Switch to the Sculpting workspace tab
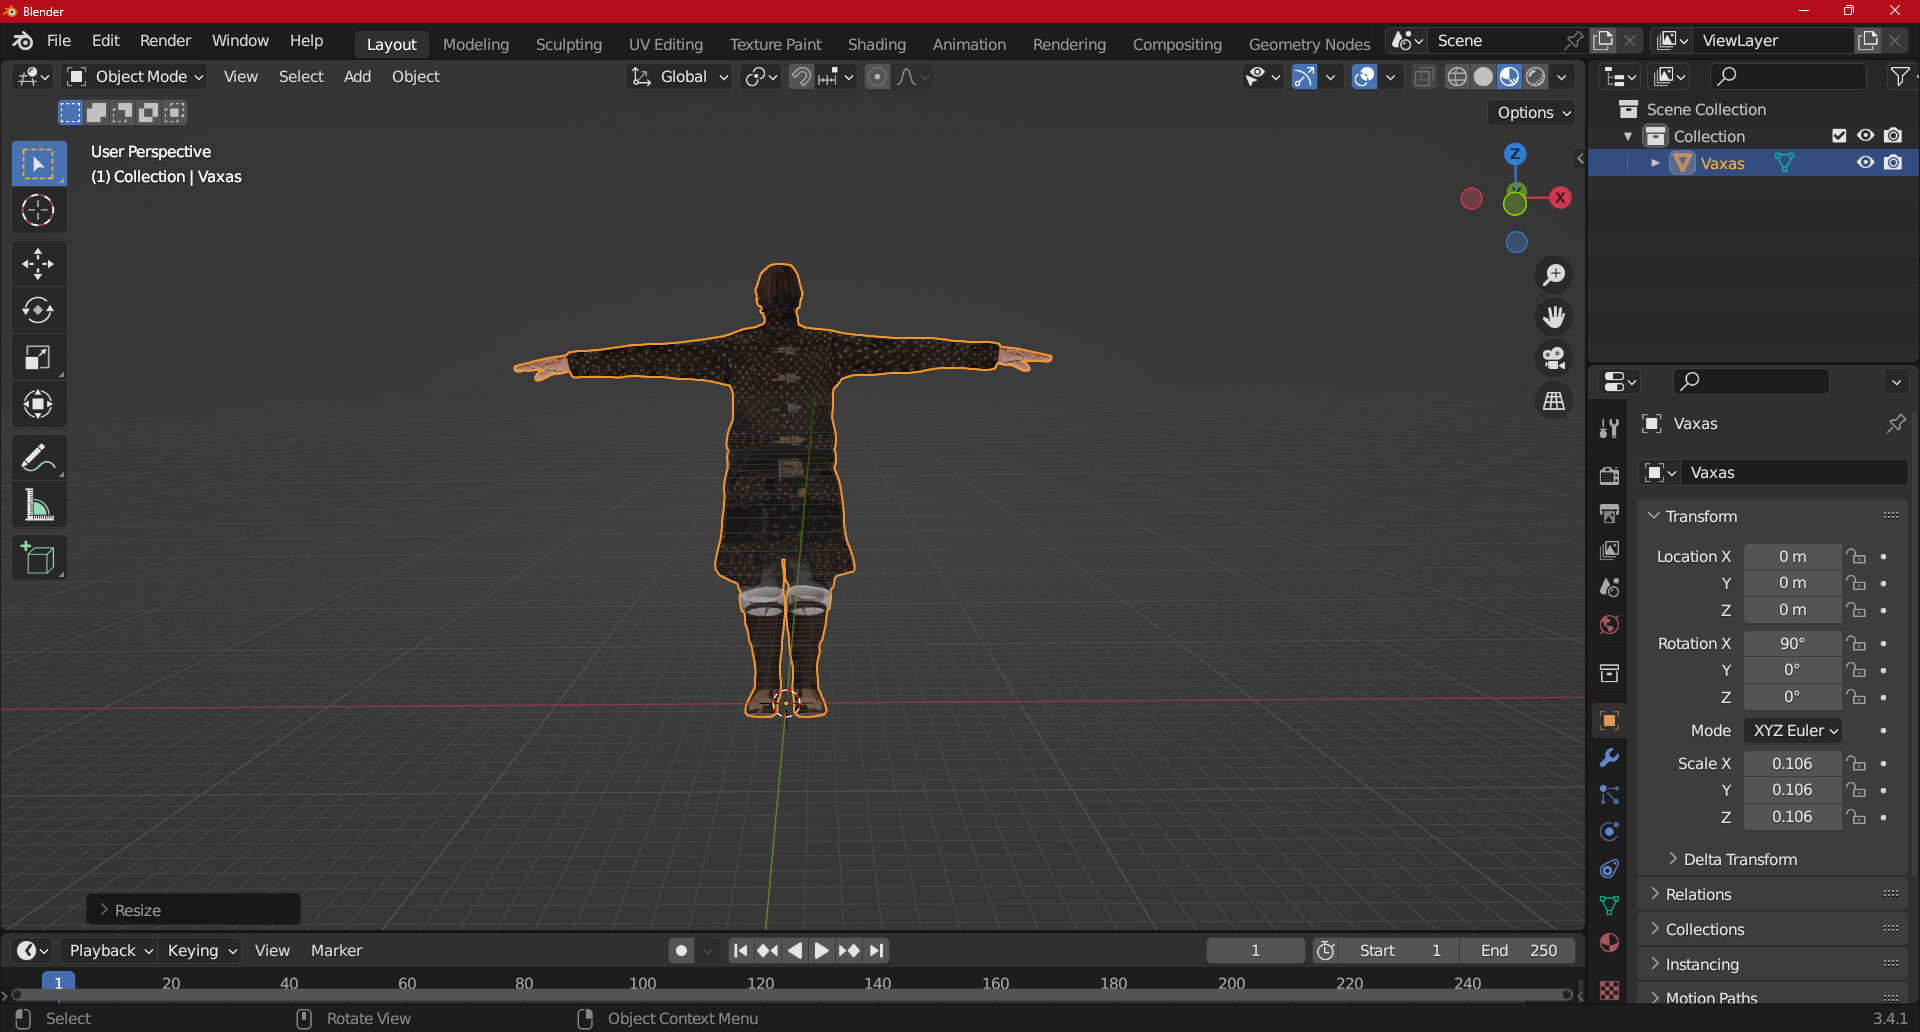This screenshot has width=1920, height=1032. pyautogui.click(x=568, y=44)
